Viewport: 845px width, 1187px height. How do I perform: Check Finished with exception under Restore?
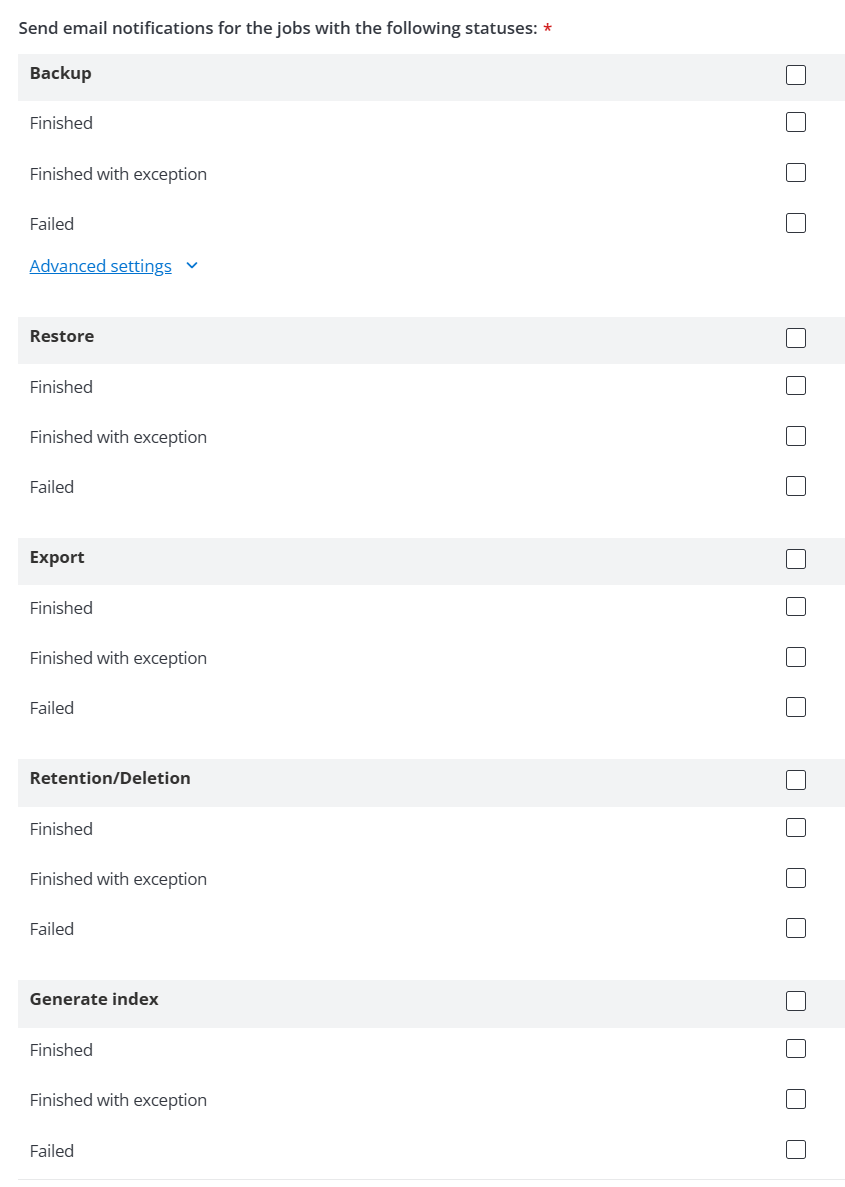(x=795, y=436)
